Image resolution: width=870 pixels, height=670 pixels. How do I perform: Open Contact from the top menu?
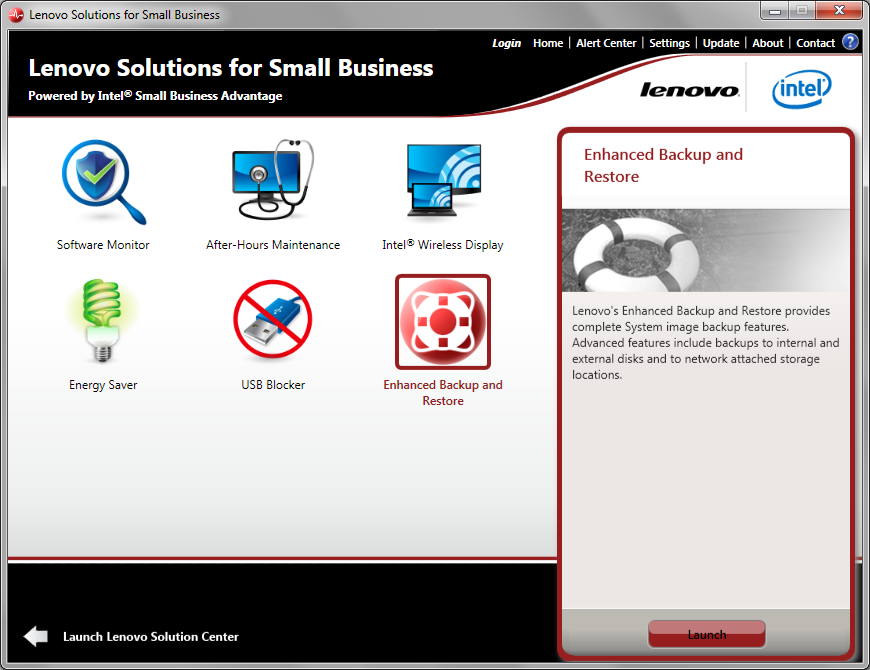click(815, 43)
